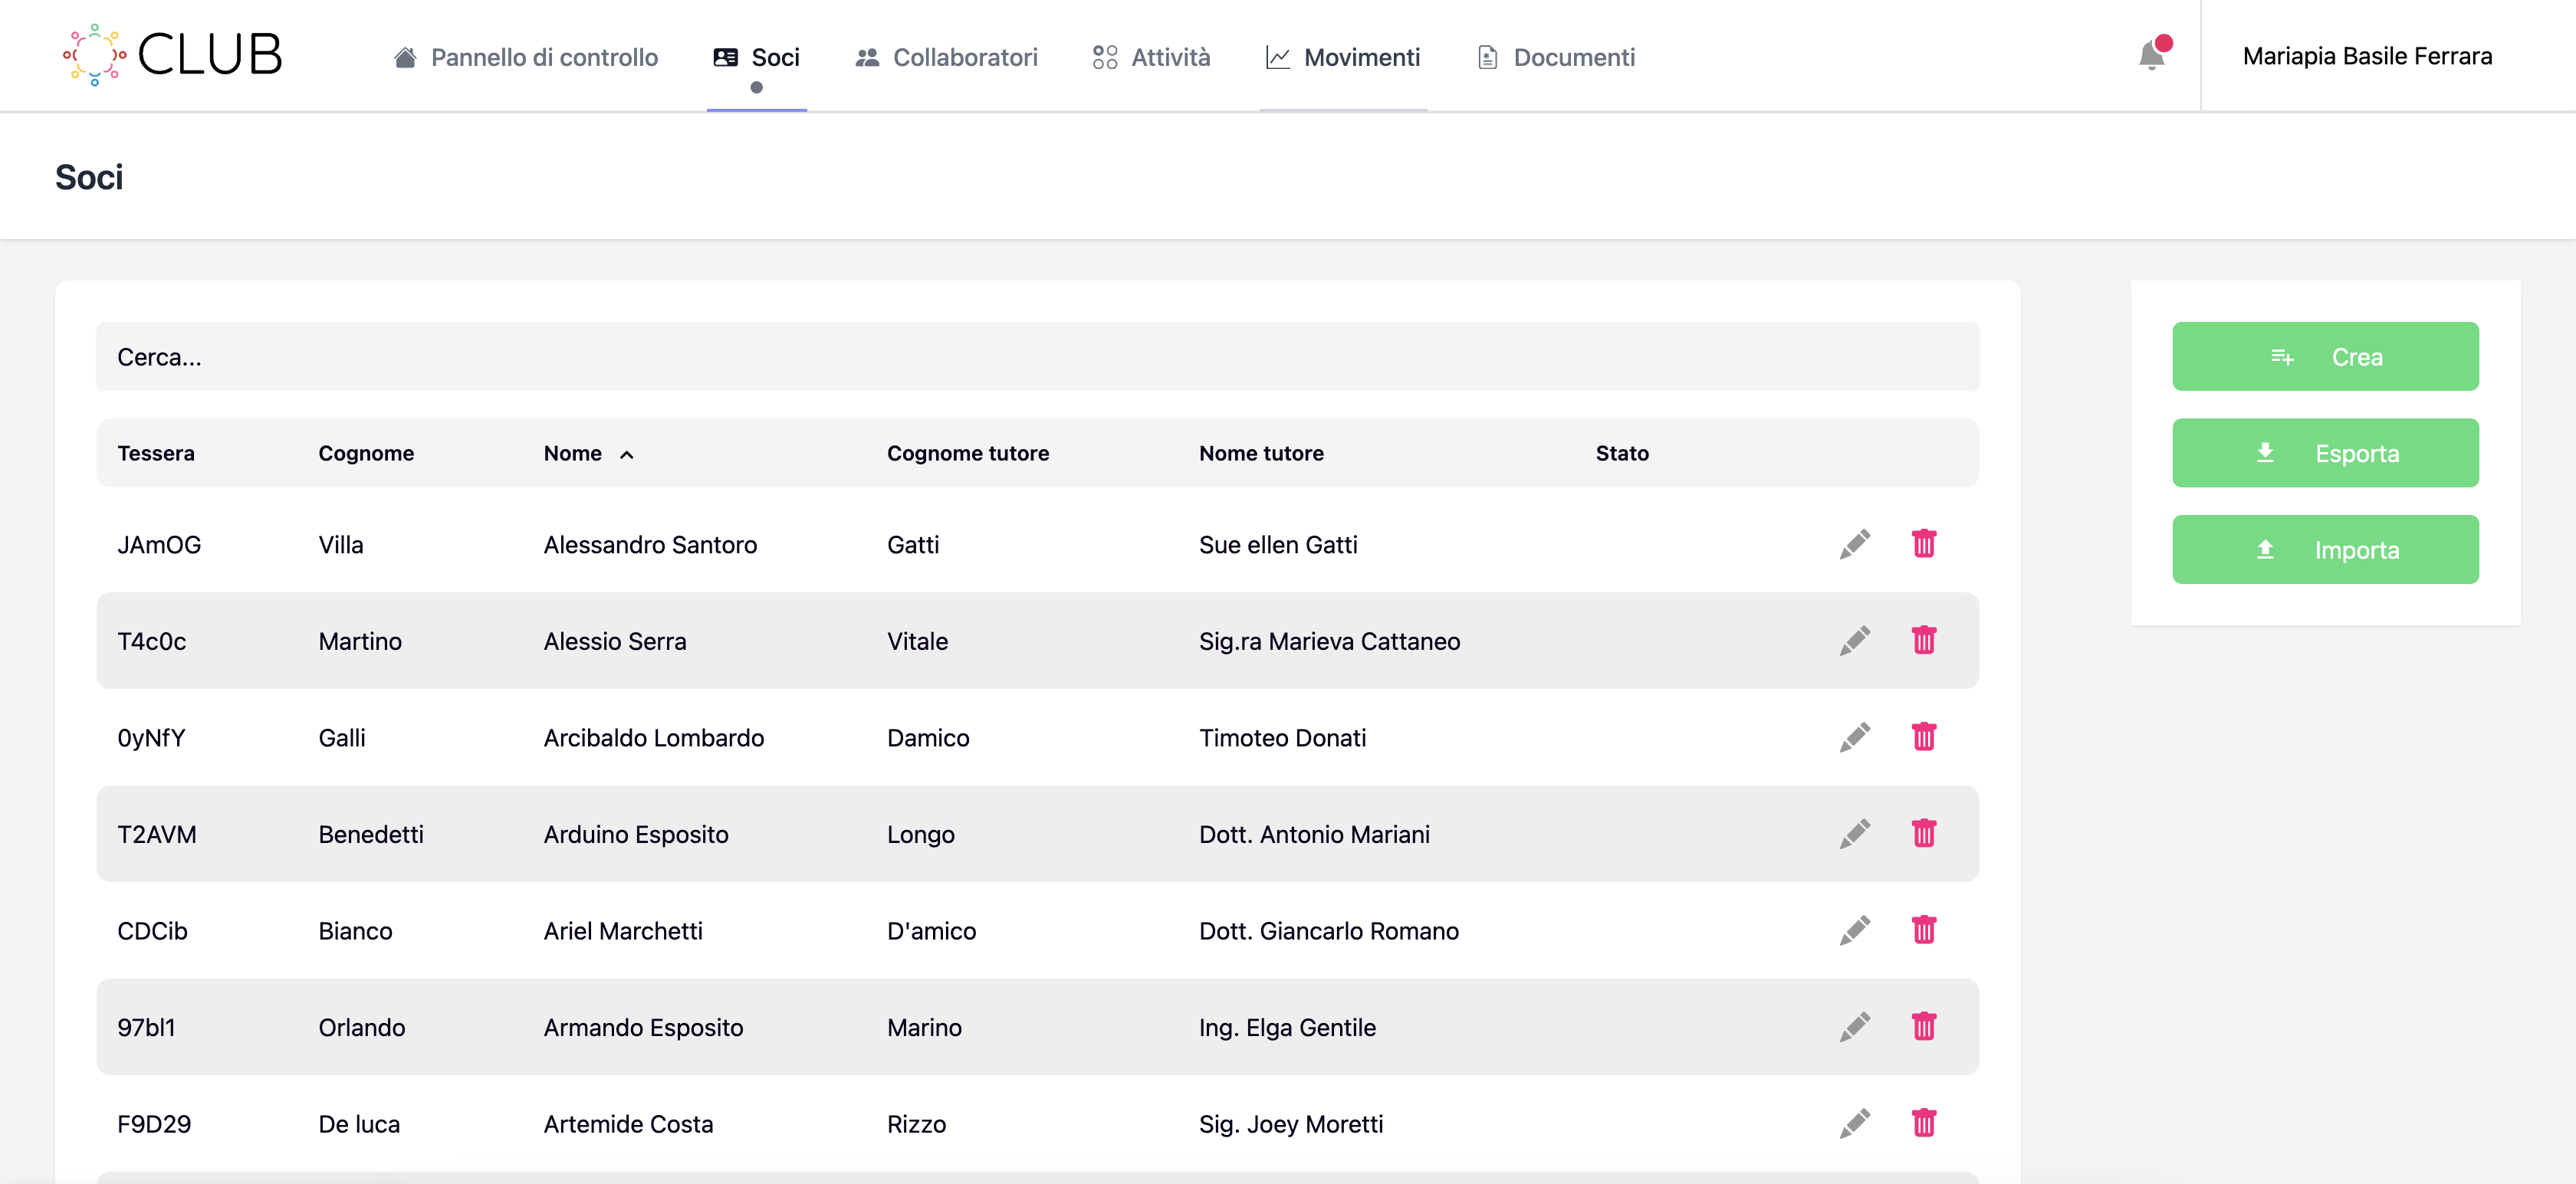Open the notifications bell
The image size is (2576, 1184).
pyautogui.click(x=2153, y=55)
